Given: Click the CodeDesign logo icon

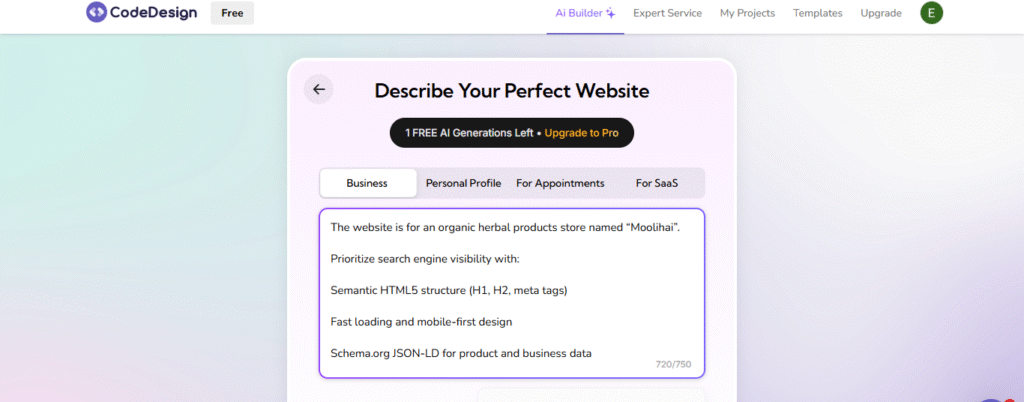Looking at the screenshot, I should tap(96, 12).
